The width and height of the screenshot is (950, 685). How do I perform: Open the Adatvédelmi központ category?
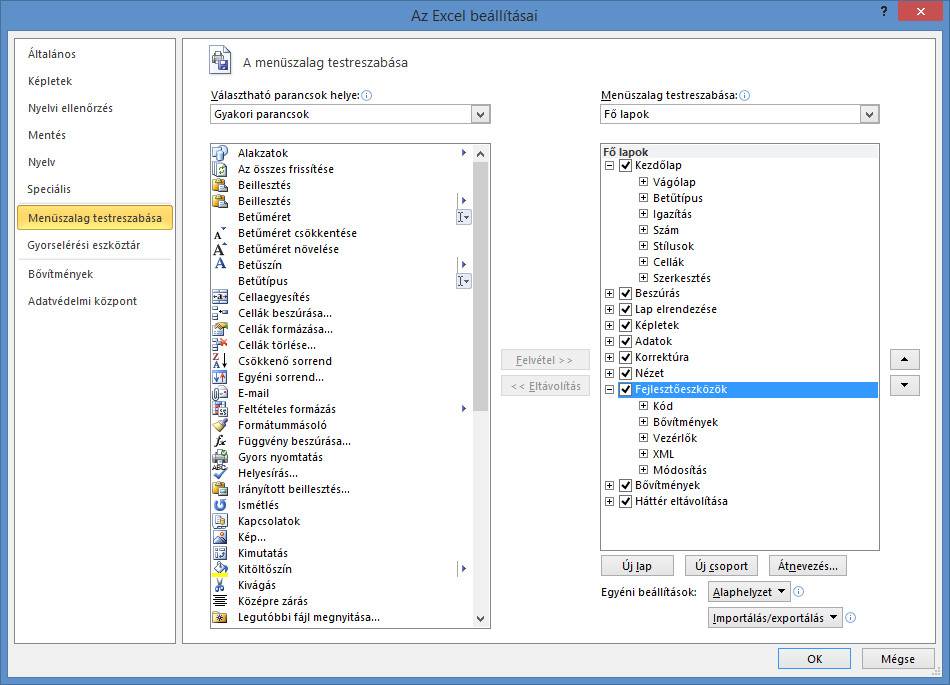coord(82,301)
